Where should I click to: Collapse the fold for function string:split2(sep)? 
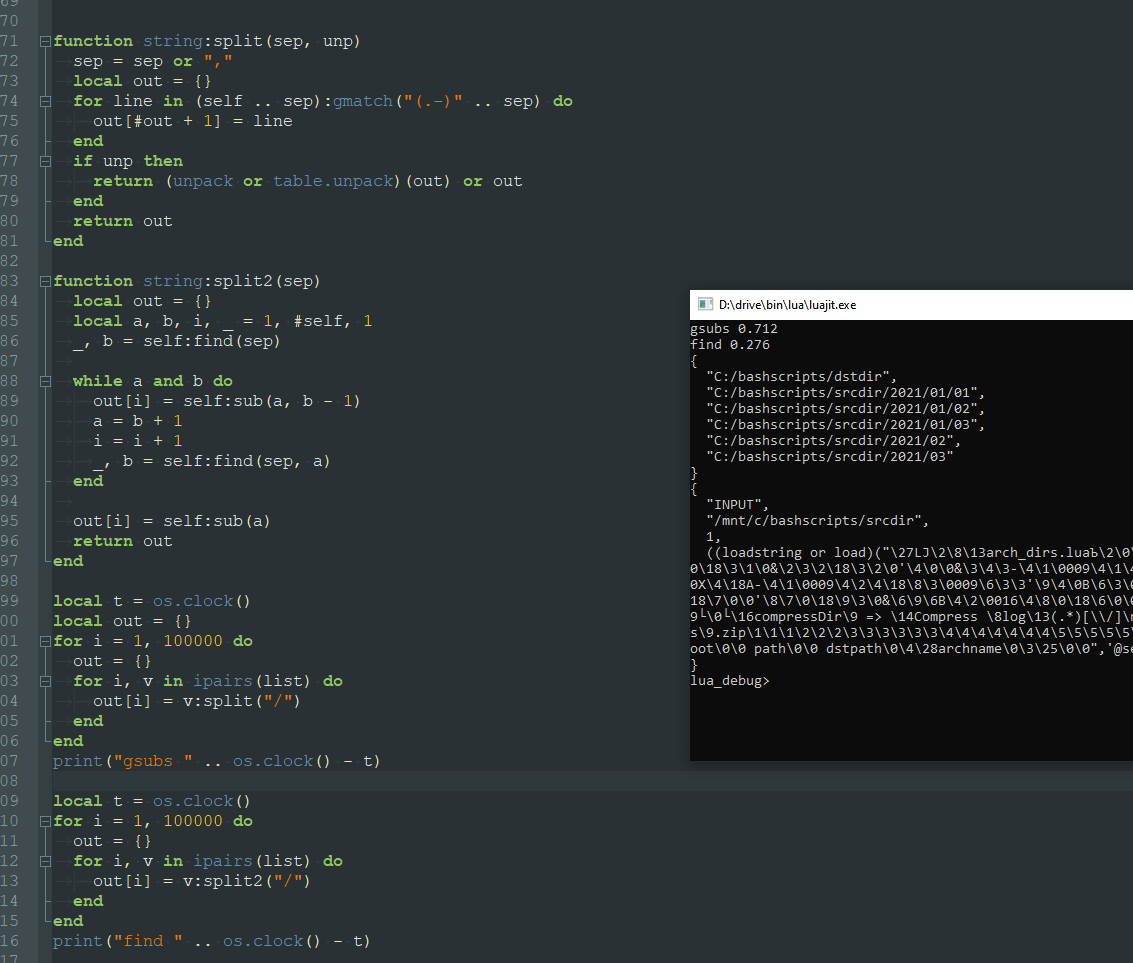point(45,281)
